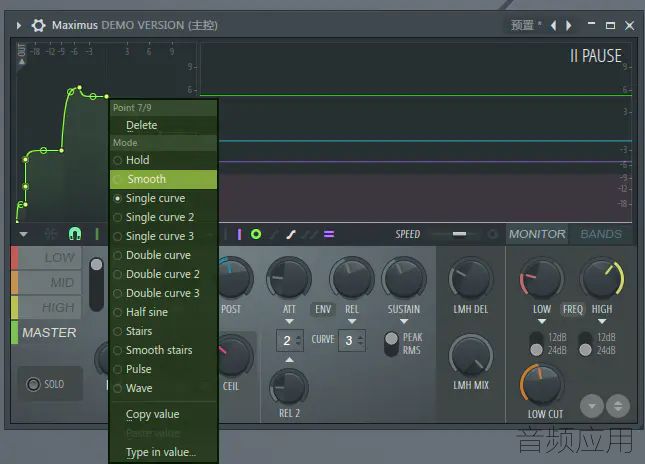Select Double curve 3 mode
Screen dimensions: 645x464
[x=163, y=293]
